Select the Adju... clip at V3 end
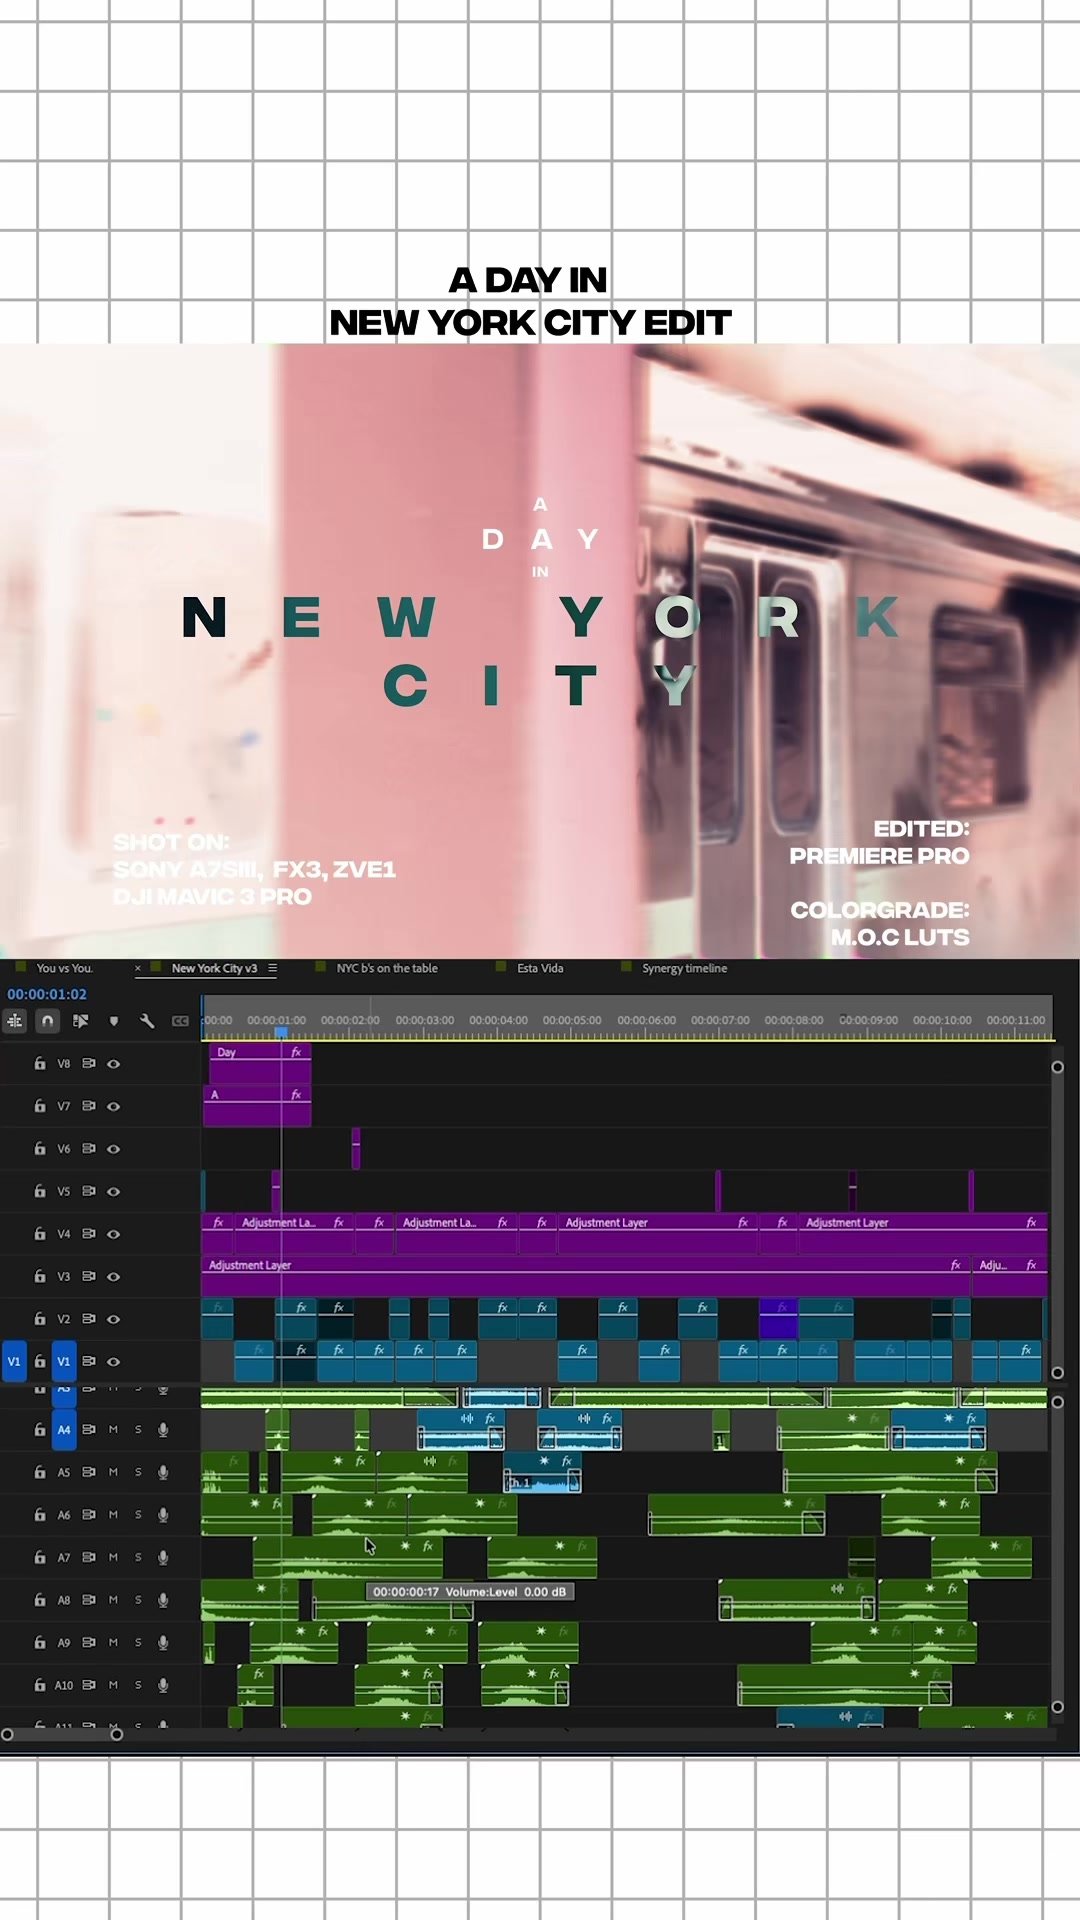Image resolution: width=1080 pixels, height=1920 pixels. point(1009,1276)
